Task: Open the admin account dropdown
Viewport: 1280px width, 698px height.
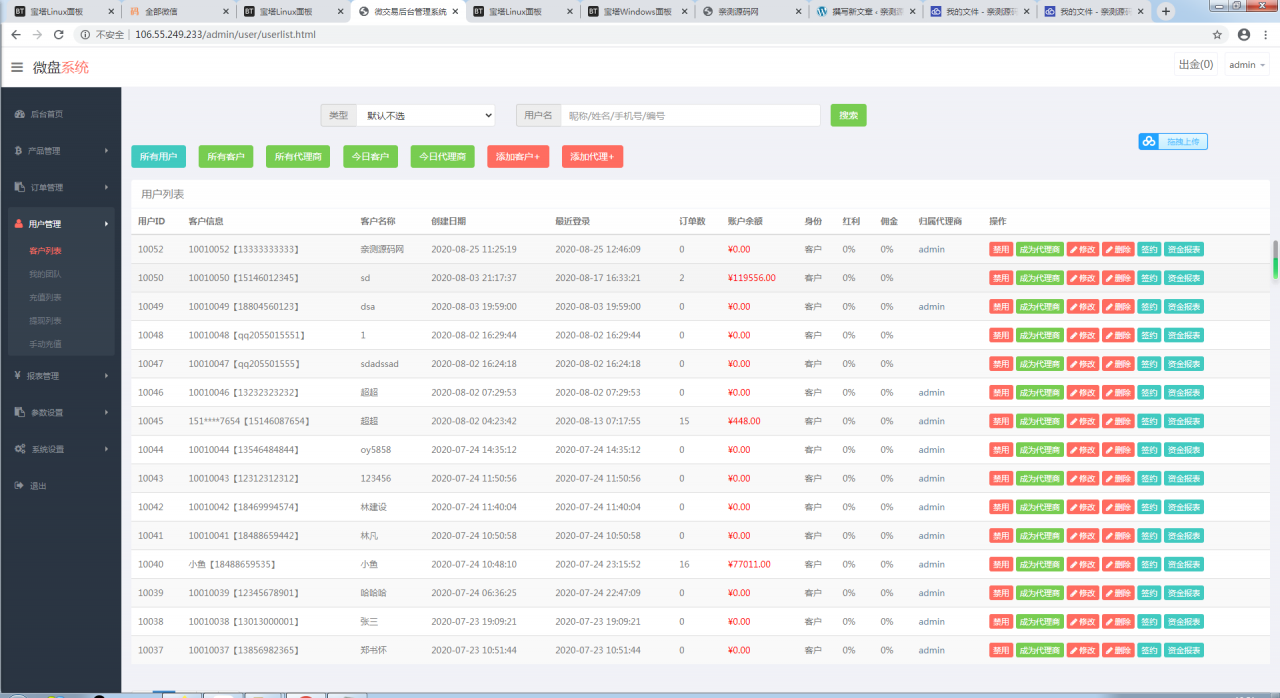Action: pyautogui.click(x=1248, y=65)
